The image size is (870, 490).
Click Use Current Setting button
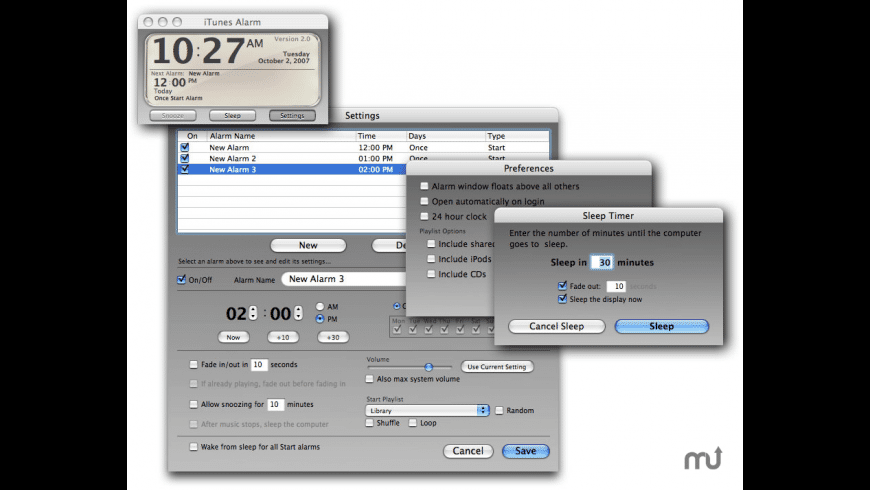point(497,367)
